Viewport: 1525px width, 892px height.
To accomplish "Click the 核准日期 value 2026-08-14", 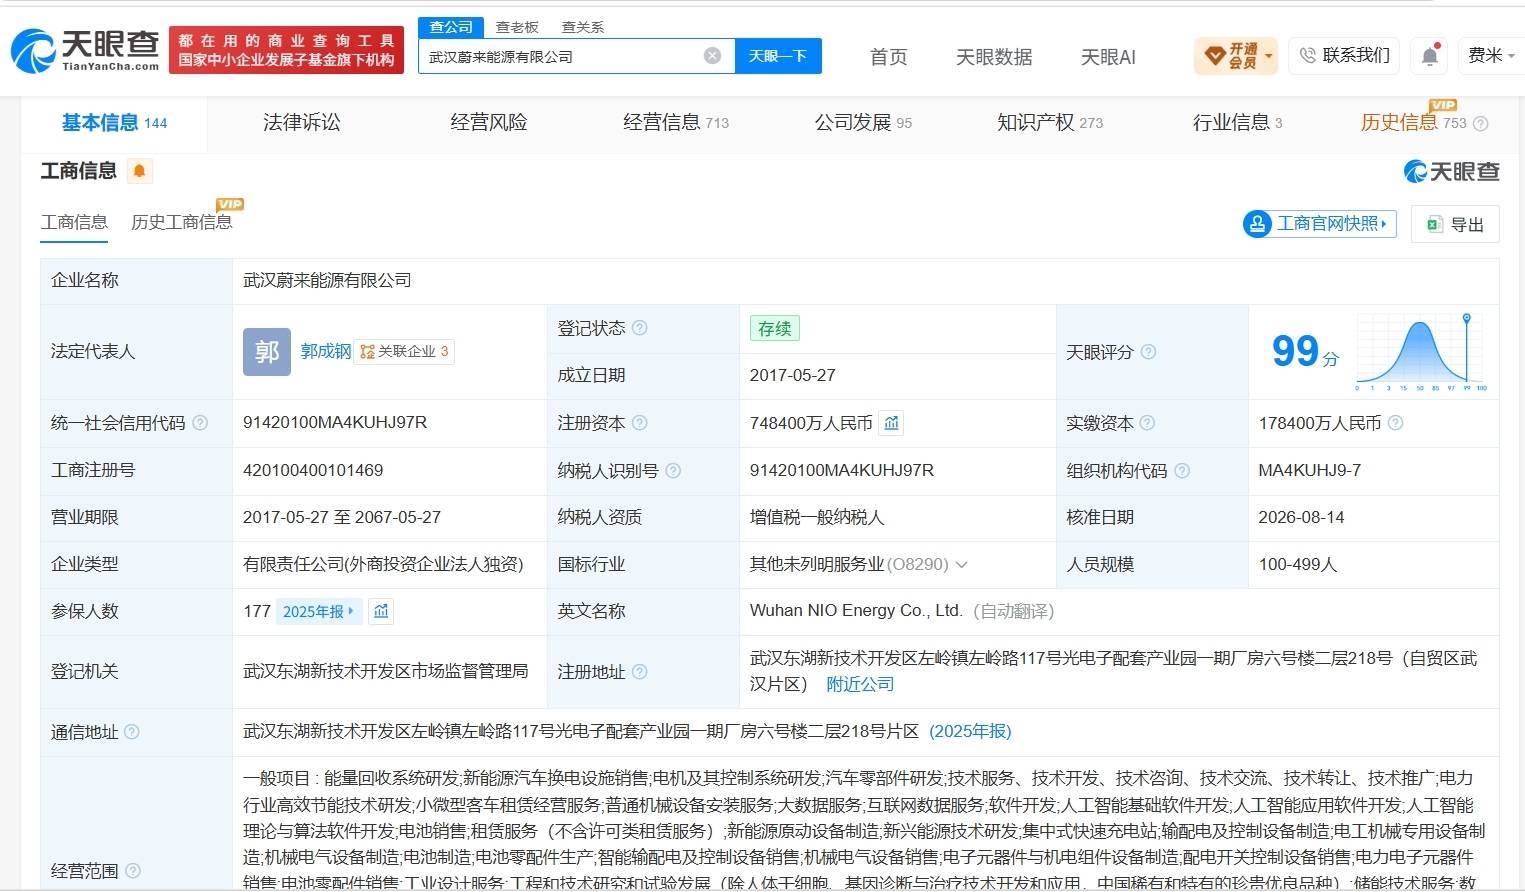I will pos(1301,517).
